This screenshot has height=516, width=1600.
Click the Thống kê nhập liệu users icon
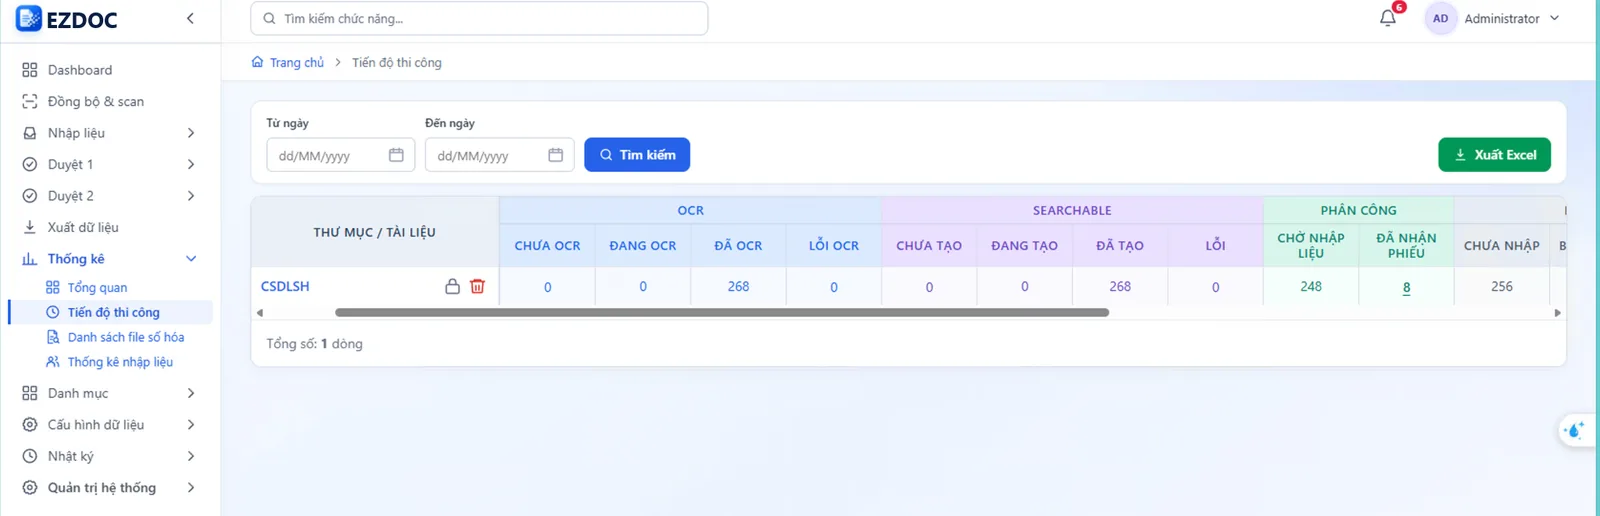[53, 362]
